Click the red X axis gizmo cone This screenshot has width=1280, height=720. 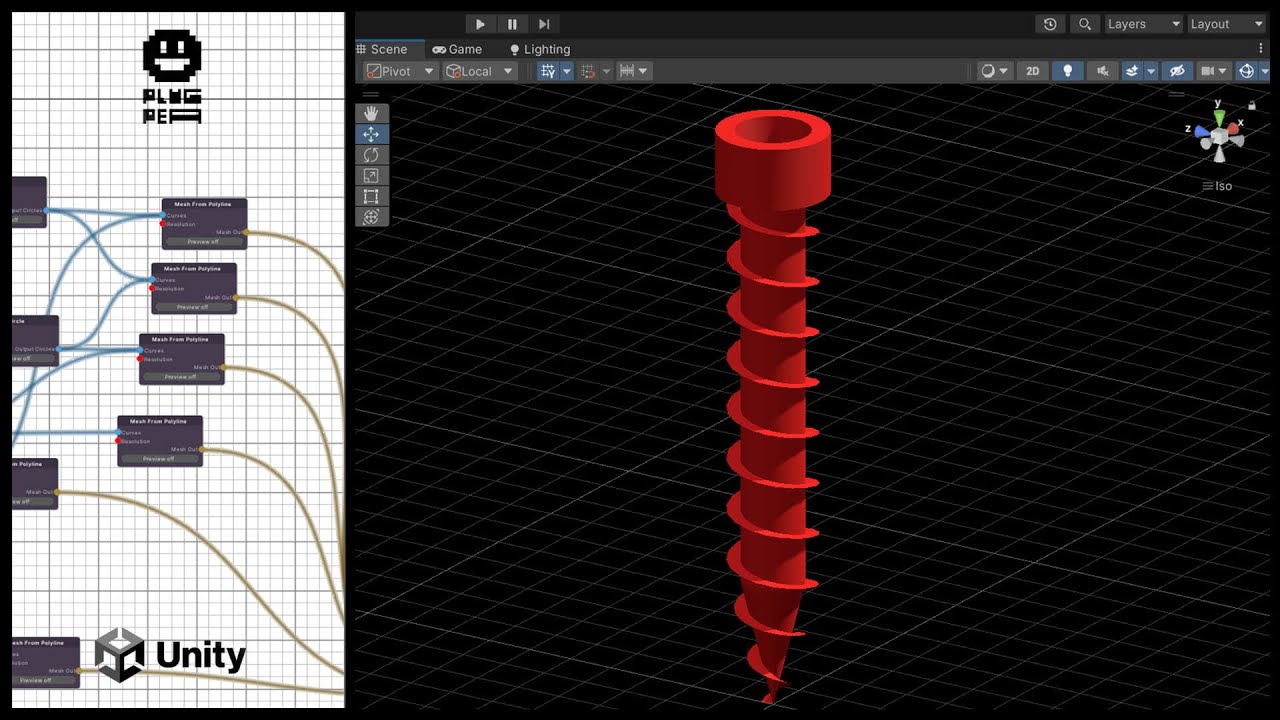(x=1234, y=131)
